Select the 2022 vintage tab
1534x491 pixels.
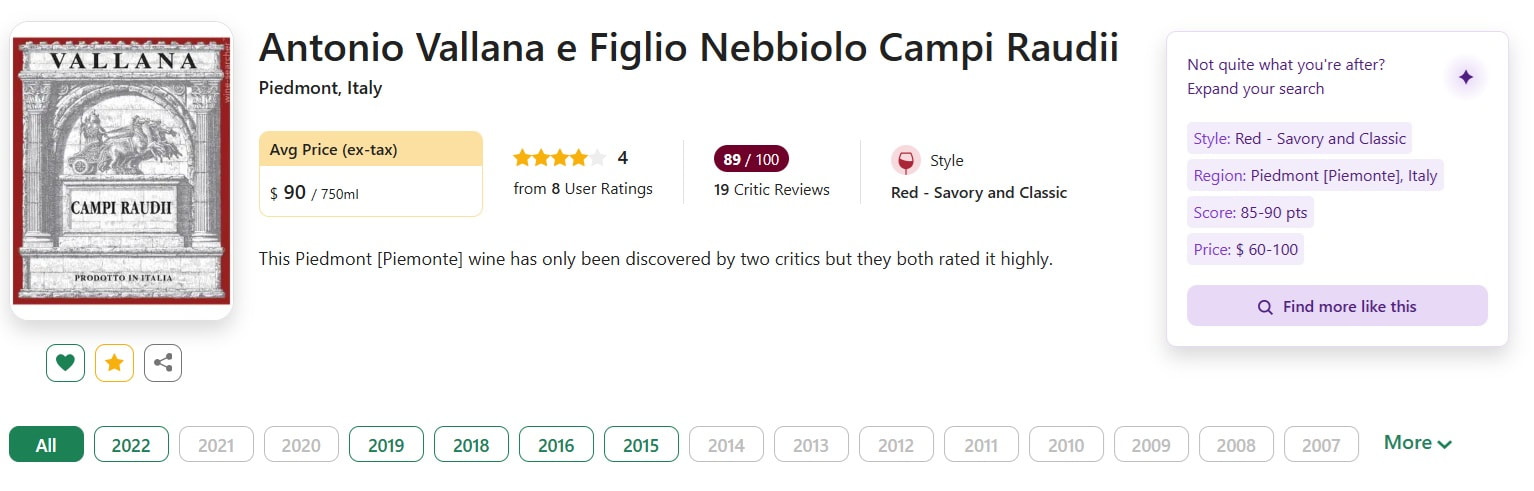[x=131, y=445]
